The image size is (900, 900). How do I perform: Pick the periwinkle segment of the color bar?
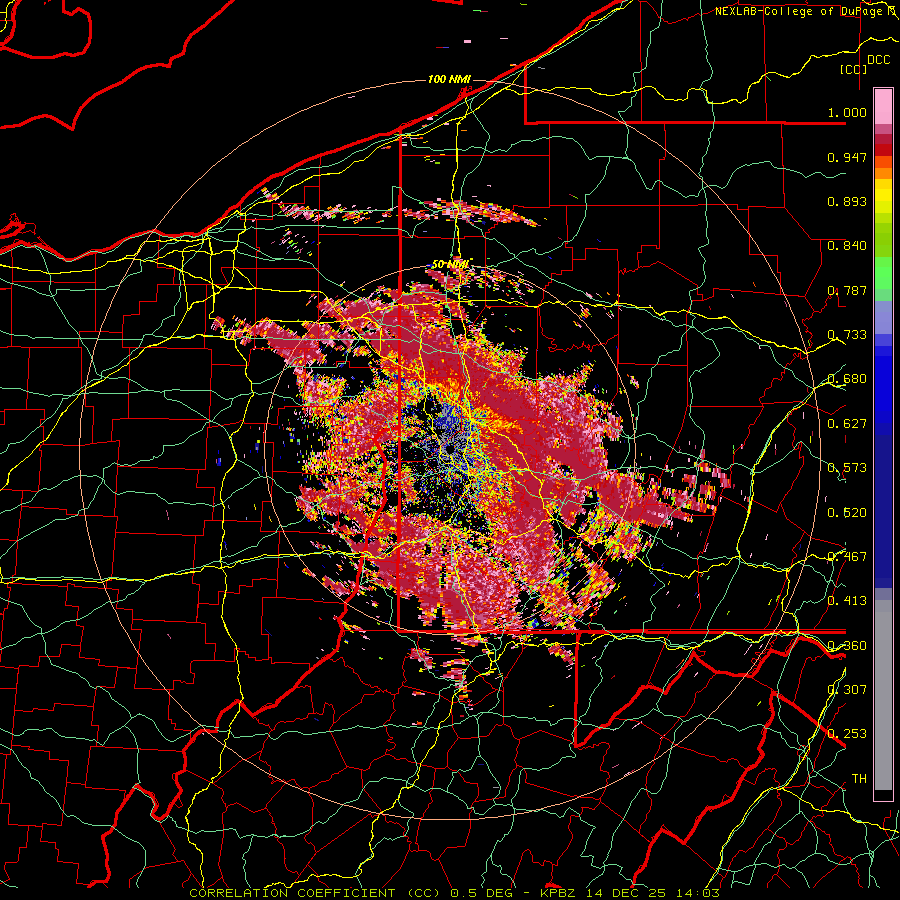[x=883, y=317]
